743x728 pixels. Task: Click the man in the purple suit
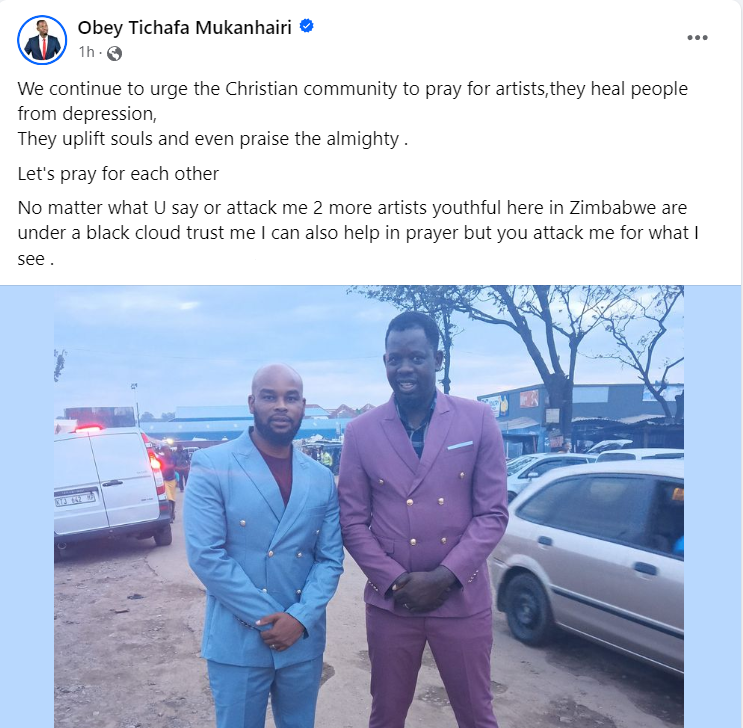click(422, 521)
